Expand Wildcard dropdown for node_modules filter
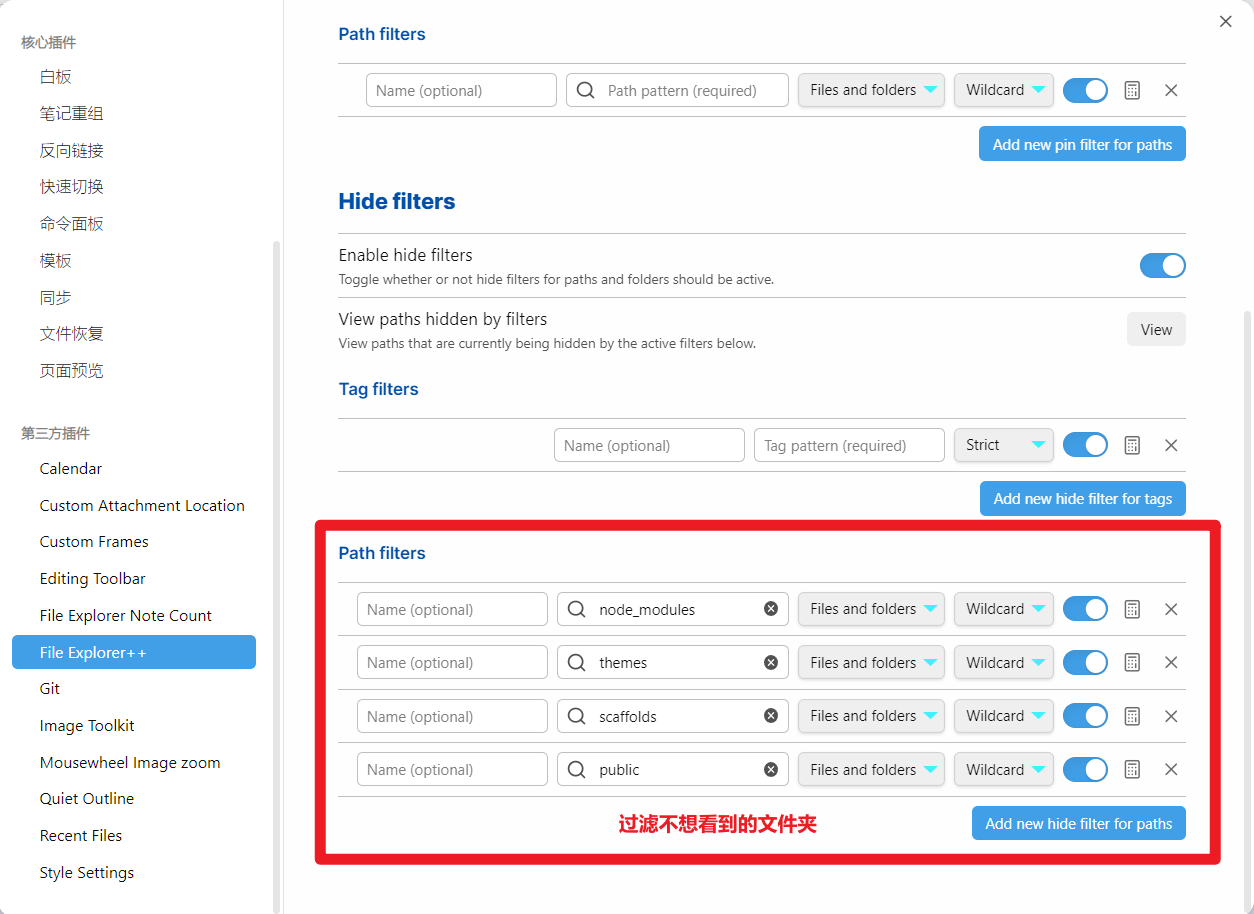The image size is (1254, 914). click(x=1003, y=609)
